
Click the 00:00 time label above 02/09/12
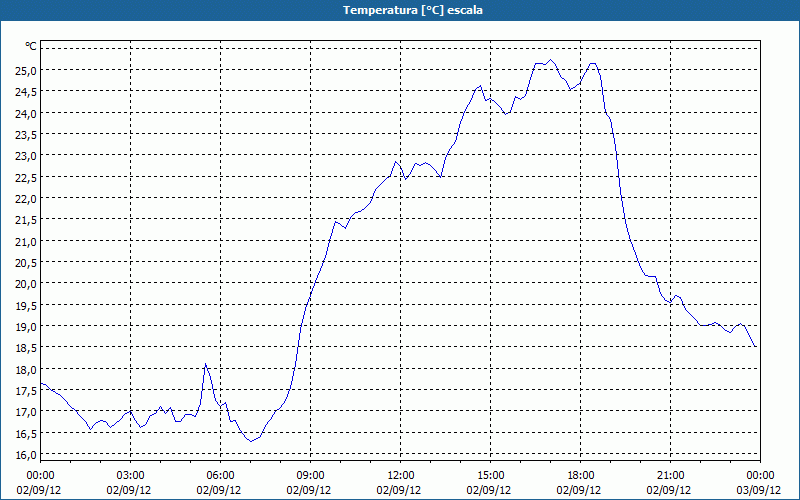(40, 476)
